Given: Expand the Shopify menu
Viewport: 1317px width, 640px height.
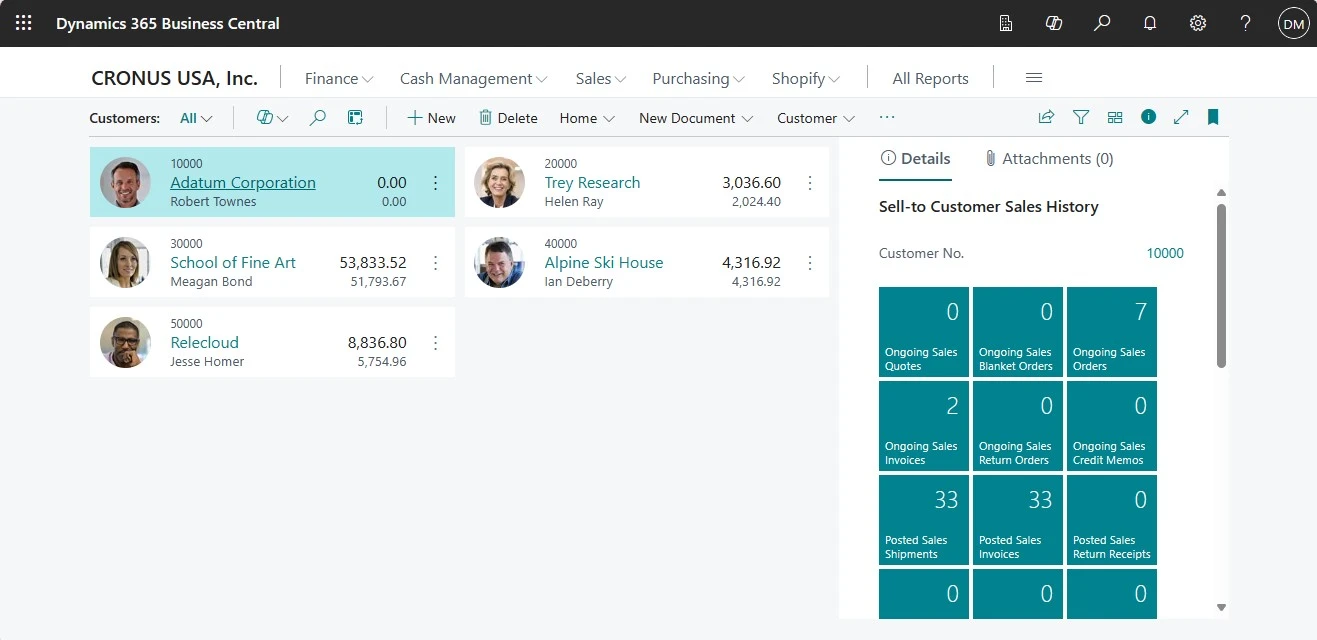Looking at the screenshot, I should [x=806, y=78].
